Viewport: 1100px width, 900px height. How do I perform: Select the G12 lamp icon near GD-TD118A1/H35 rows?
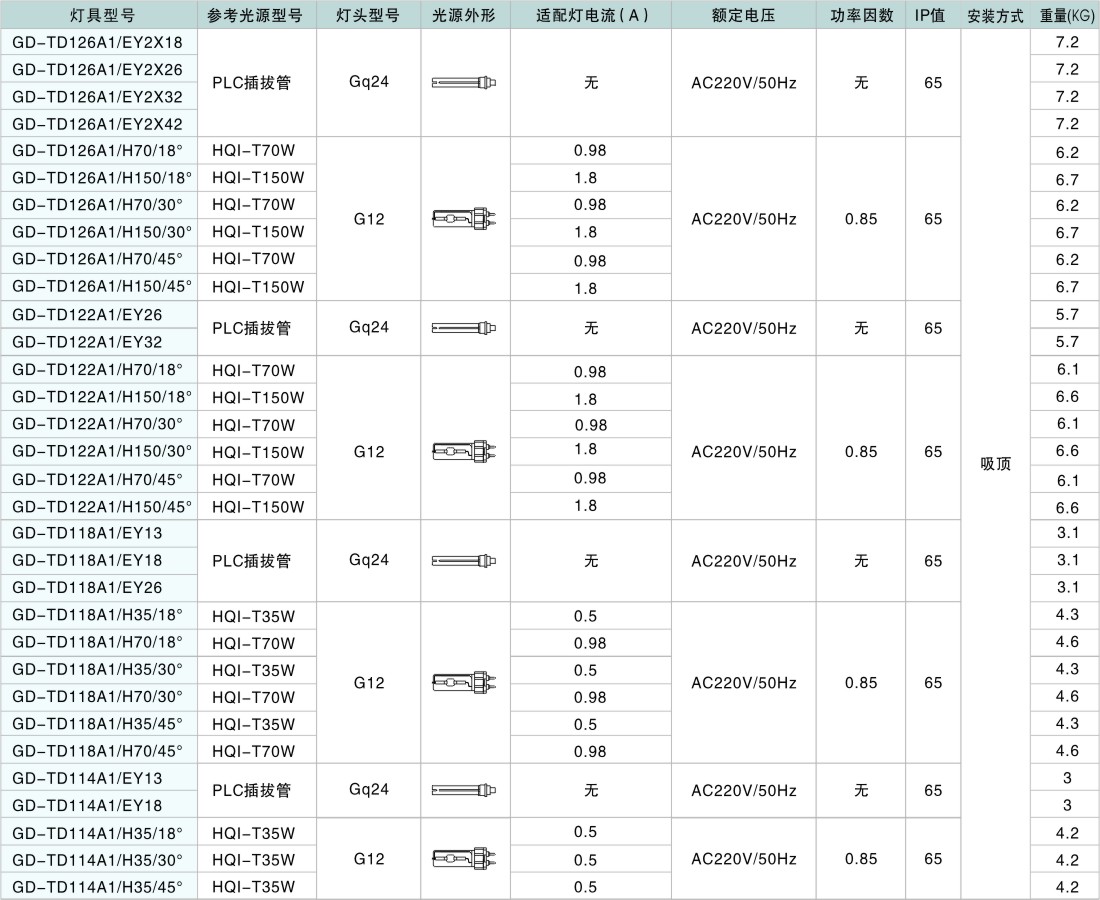[465, 683]
